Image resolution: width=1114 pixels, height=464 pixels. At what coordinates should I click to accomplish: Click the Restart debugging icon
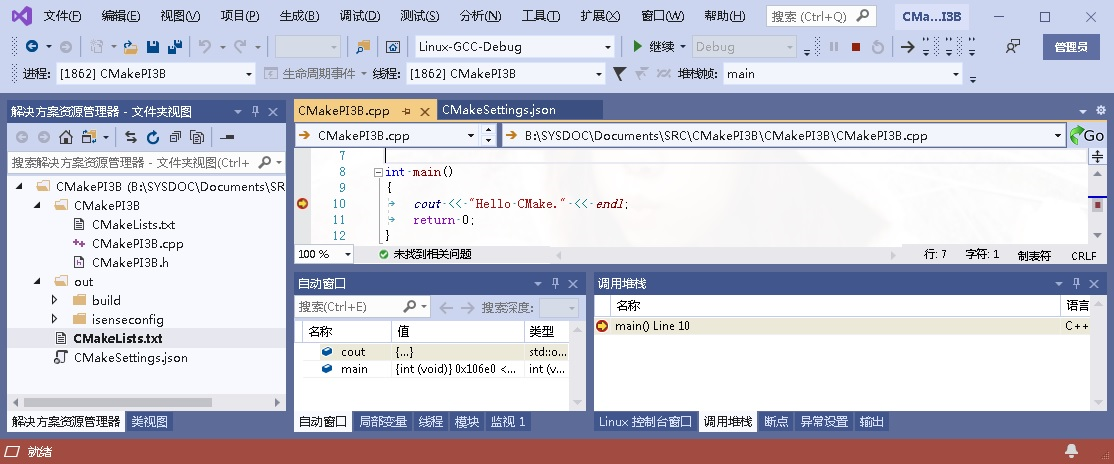[877, 47]
